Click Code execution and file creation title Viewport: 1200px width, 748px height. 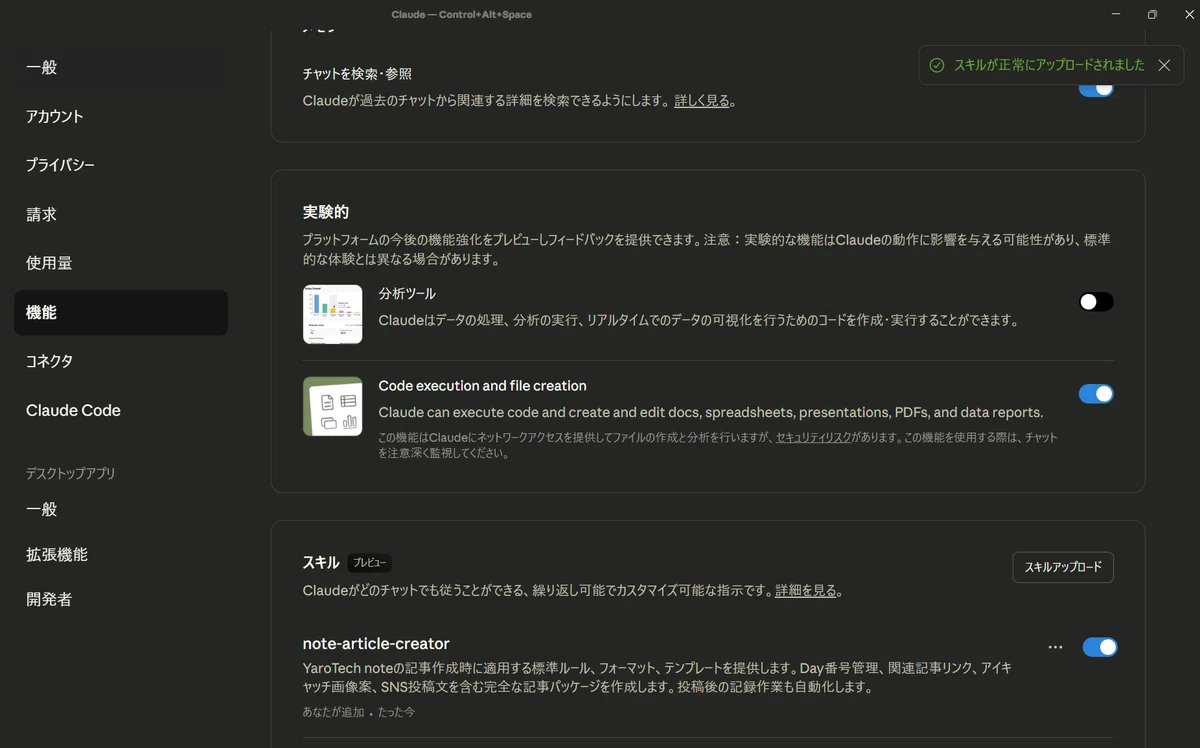tap(482, 386)
